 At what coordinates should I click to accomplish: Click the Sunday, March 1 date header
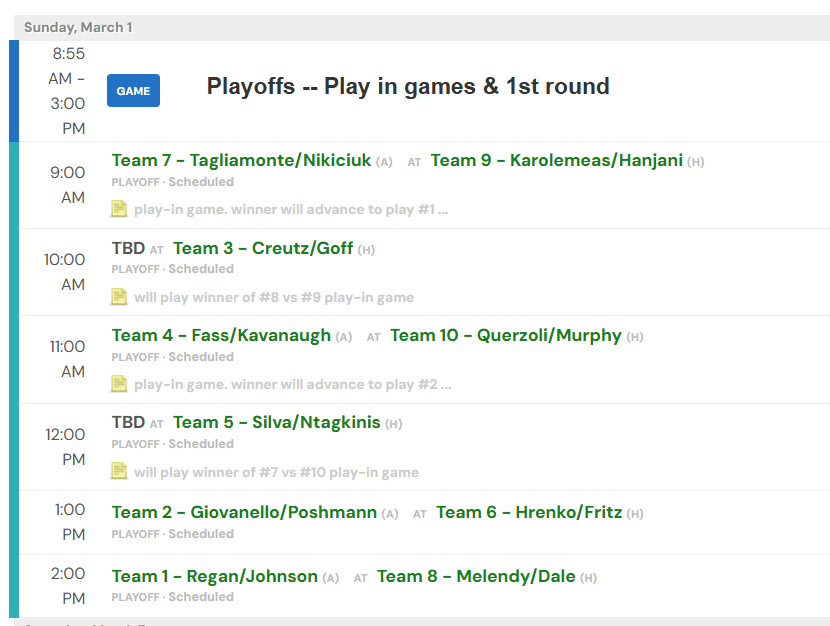pos(78,27)
